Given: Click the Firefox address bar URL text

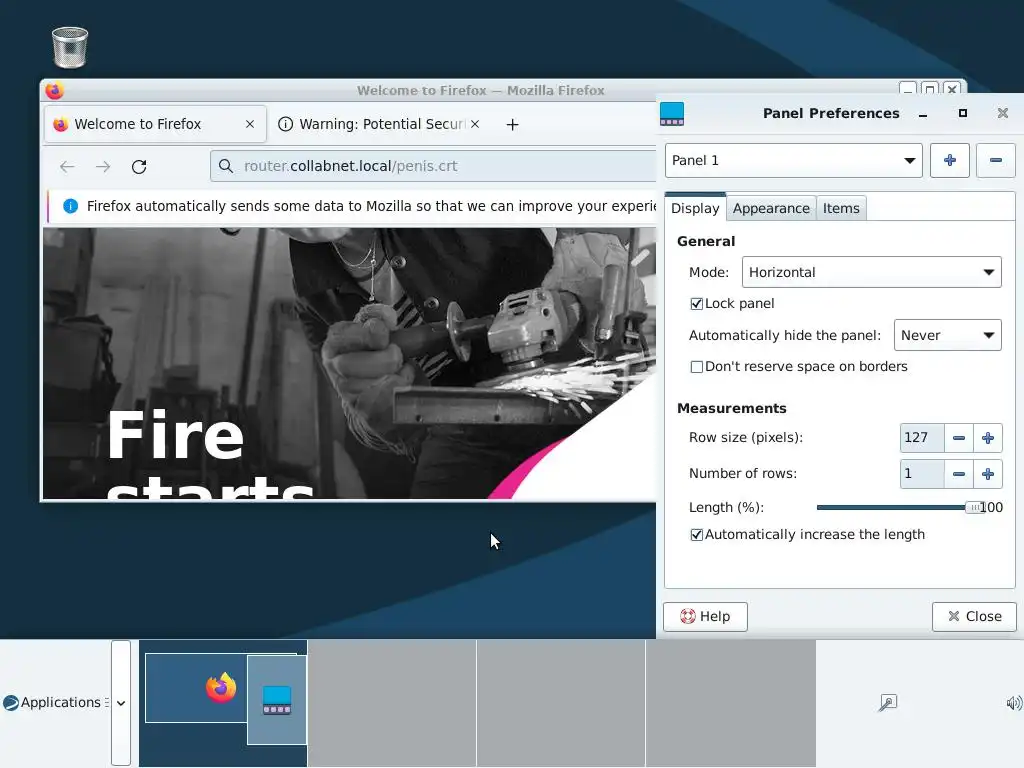Looking at the screenshot, I should tap(351, 166).
